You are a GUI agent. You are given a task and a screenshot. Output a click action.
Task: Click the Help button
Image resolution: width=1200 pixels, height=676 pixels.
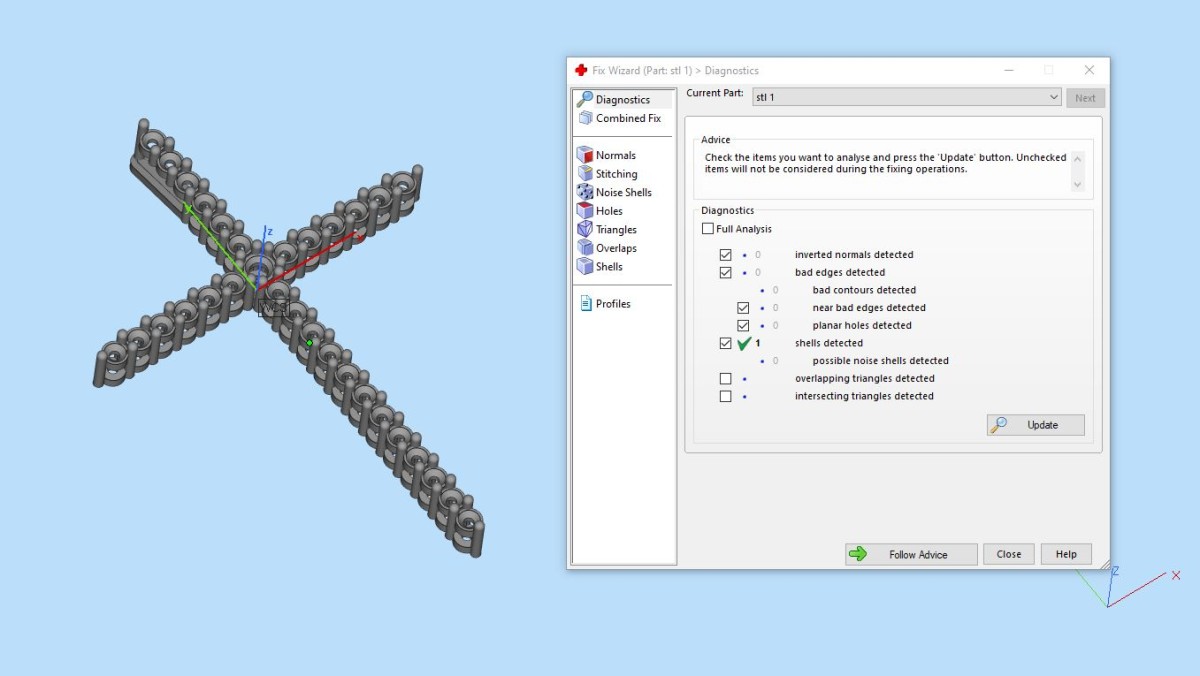coord(1066,554)
